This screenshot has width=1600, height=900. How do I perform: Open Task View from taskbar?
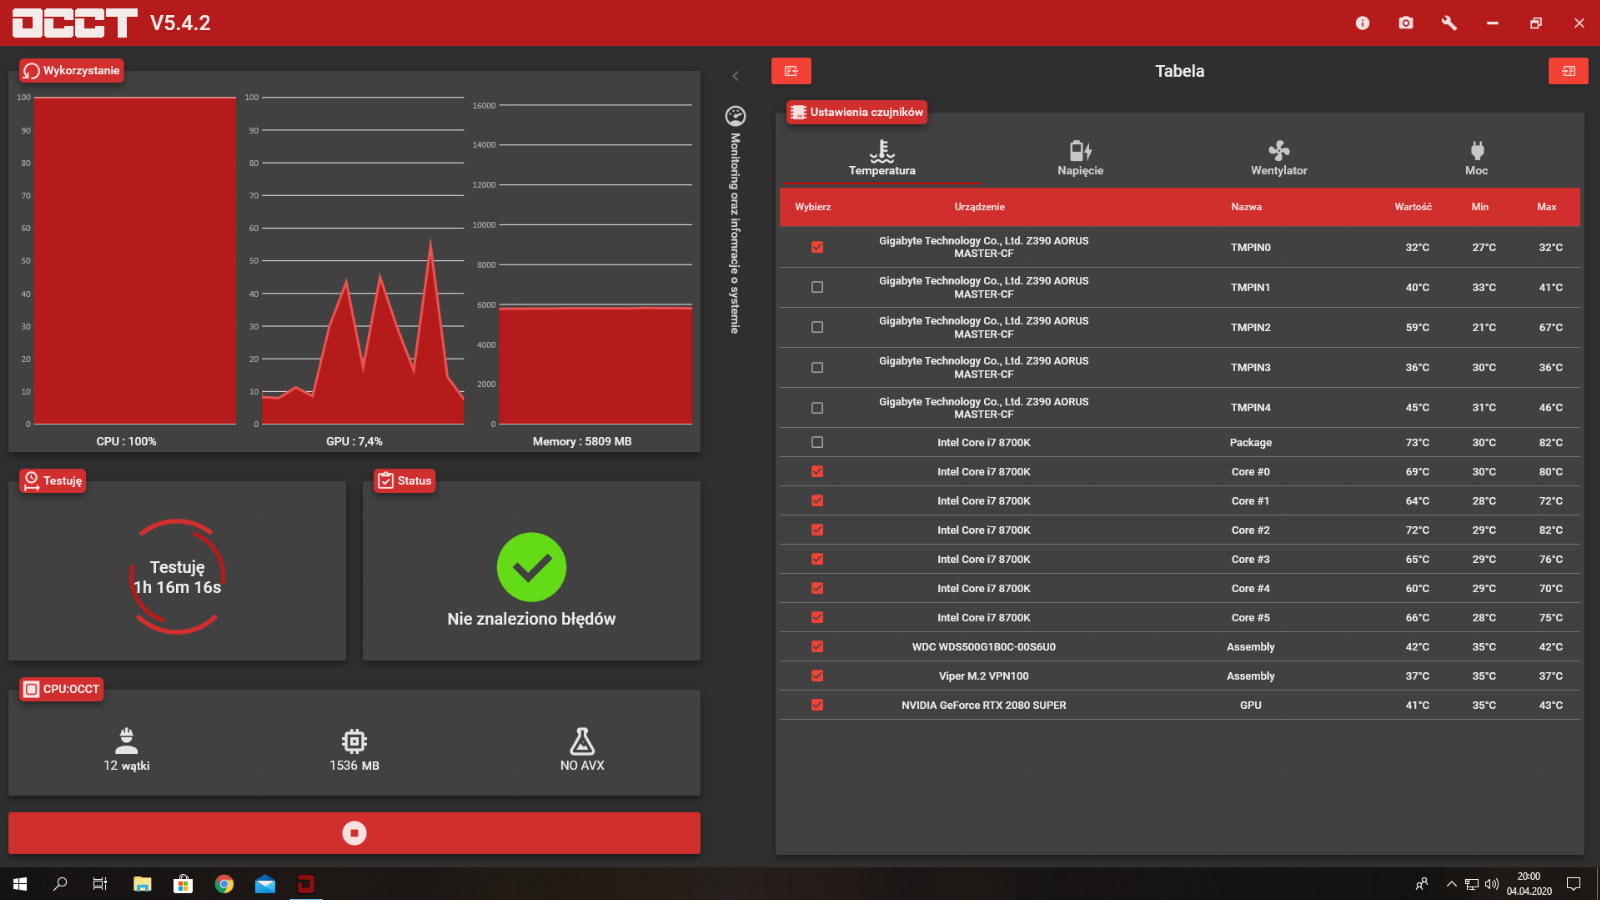click(100, 884)
